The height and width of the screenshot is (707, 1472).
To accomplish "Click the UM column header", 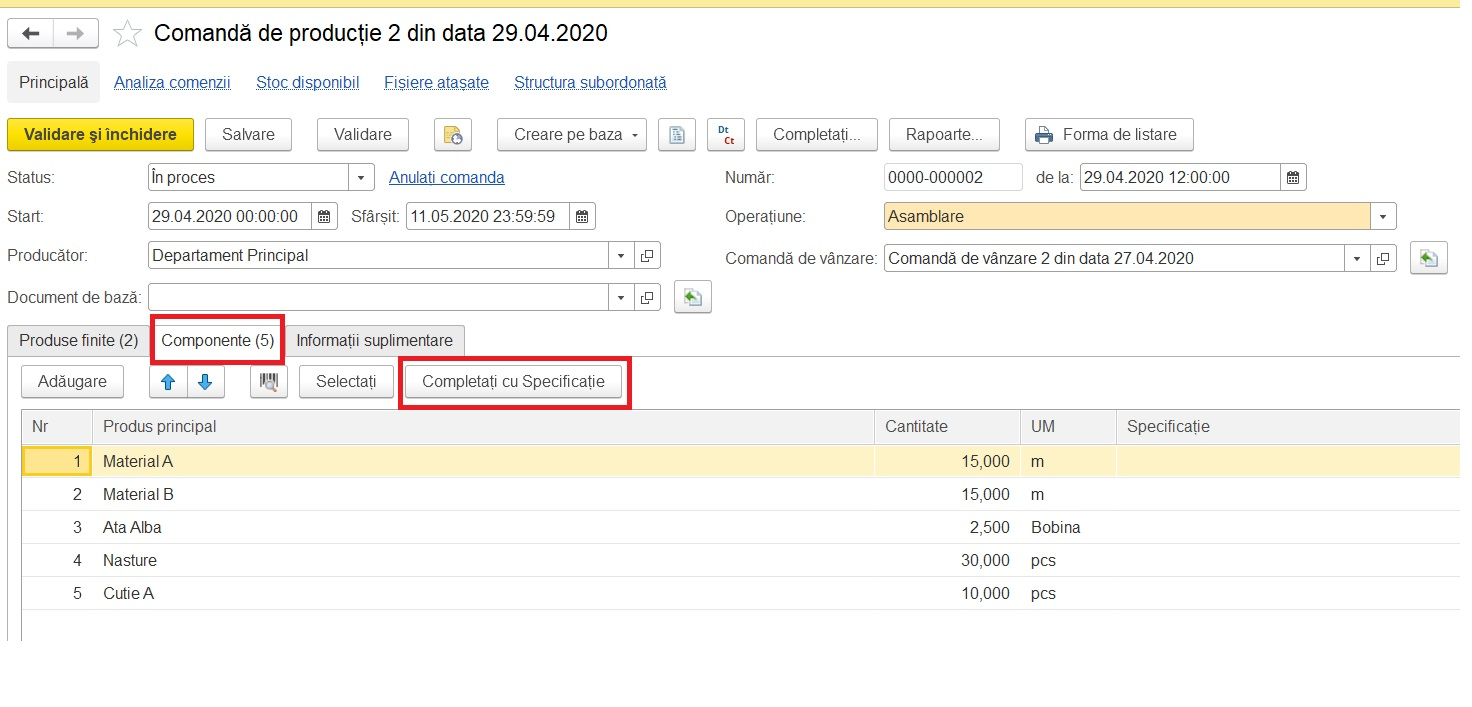I will point(1068,427).
